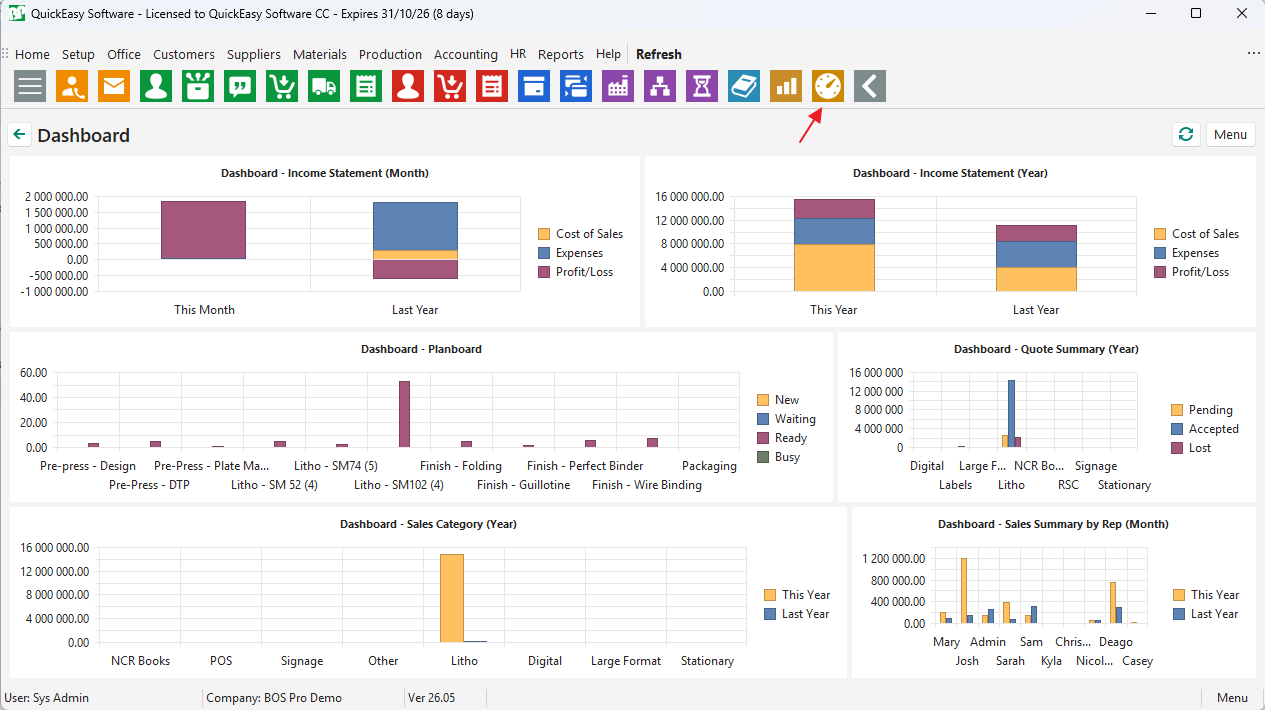Screen dimensions: 1265x710
Task: Click 'User: Sys Admin' in status bar
Action: click(x=46, y=697)
